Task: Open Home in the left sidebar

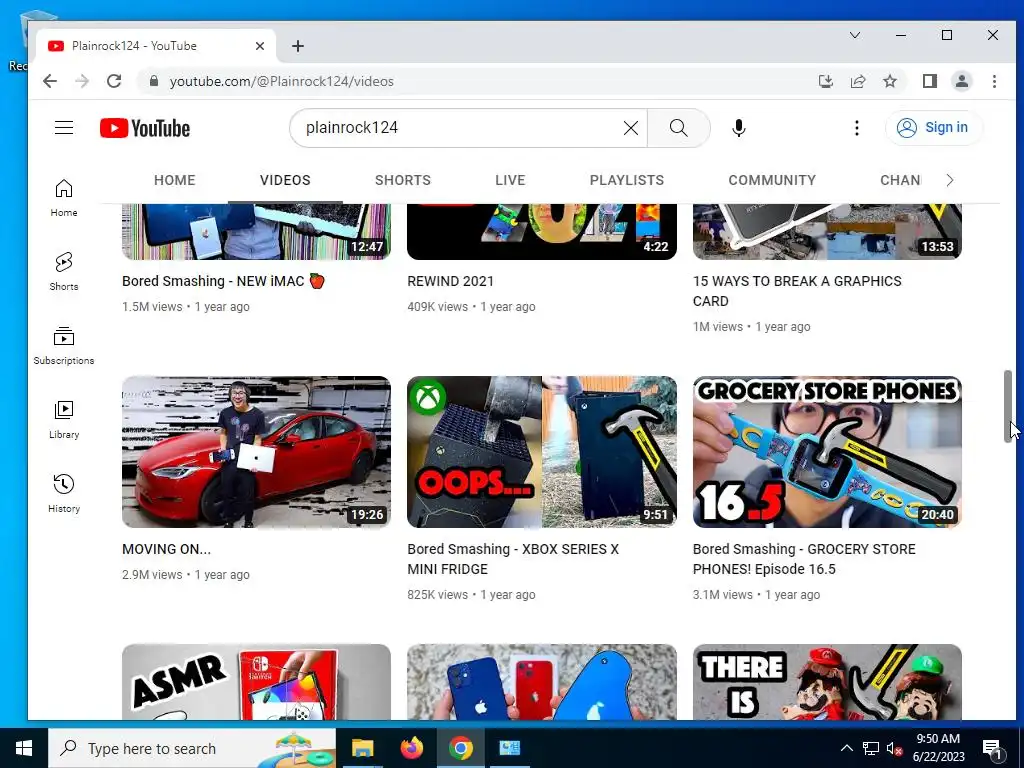Action: [x=64, y=198]
